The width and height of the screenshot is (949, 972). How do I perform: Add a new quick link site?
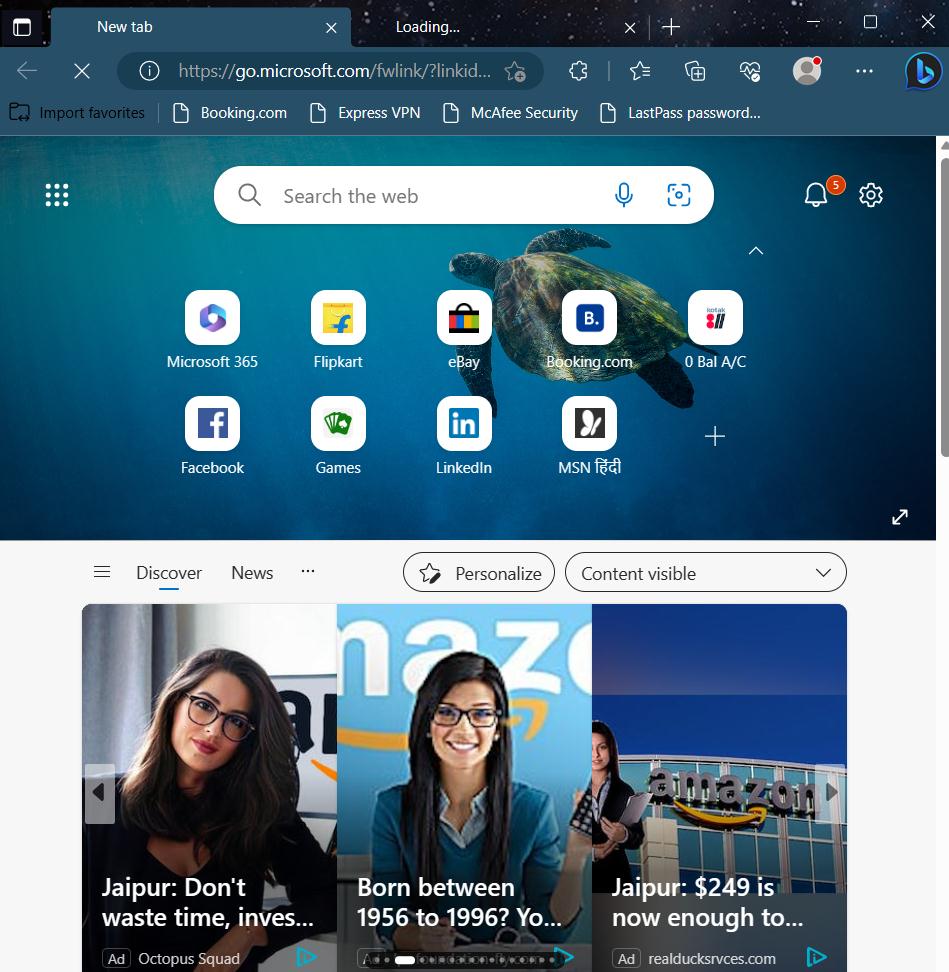tap(715, 436)
